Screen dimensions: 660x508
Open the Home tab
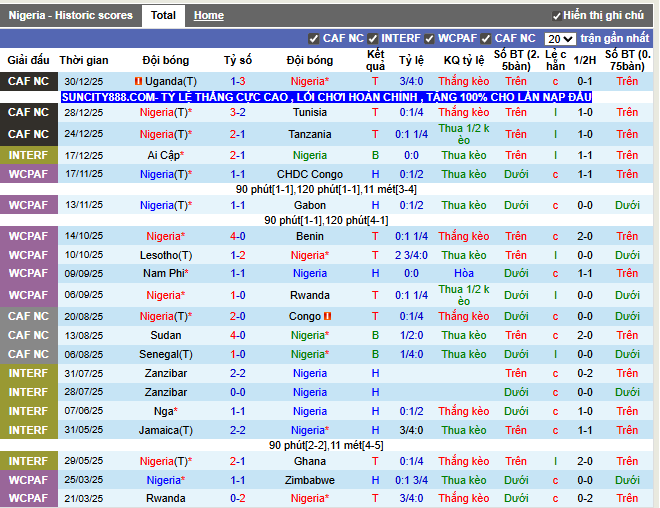point(209,16)
